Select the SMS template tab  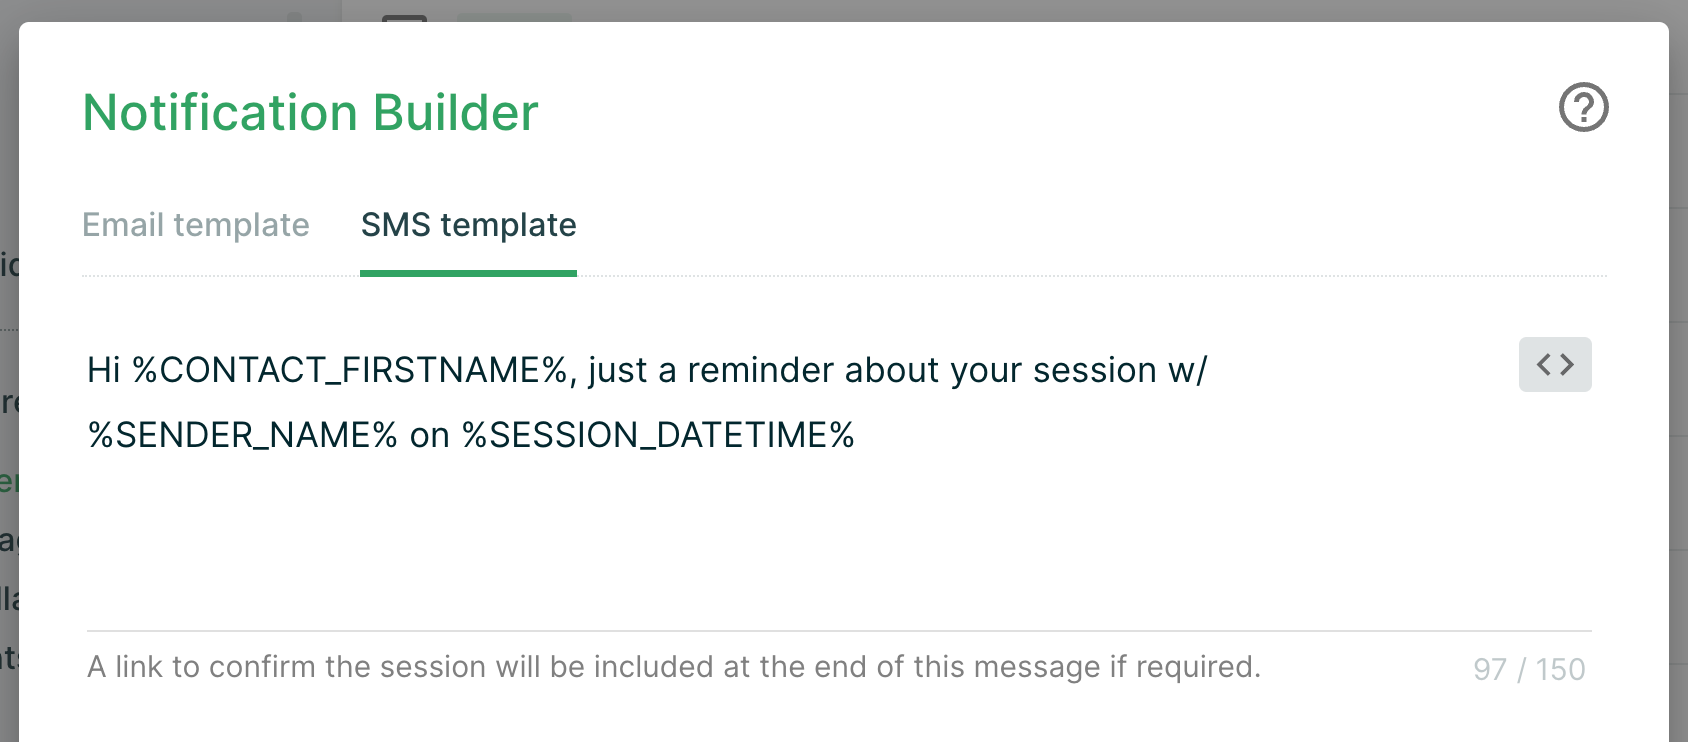point(468,225)
